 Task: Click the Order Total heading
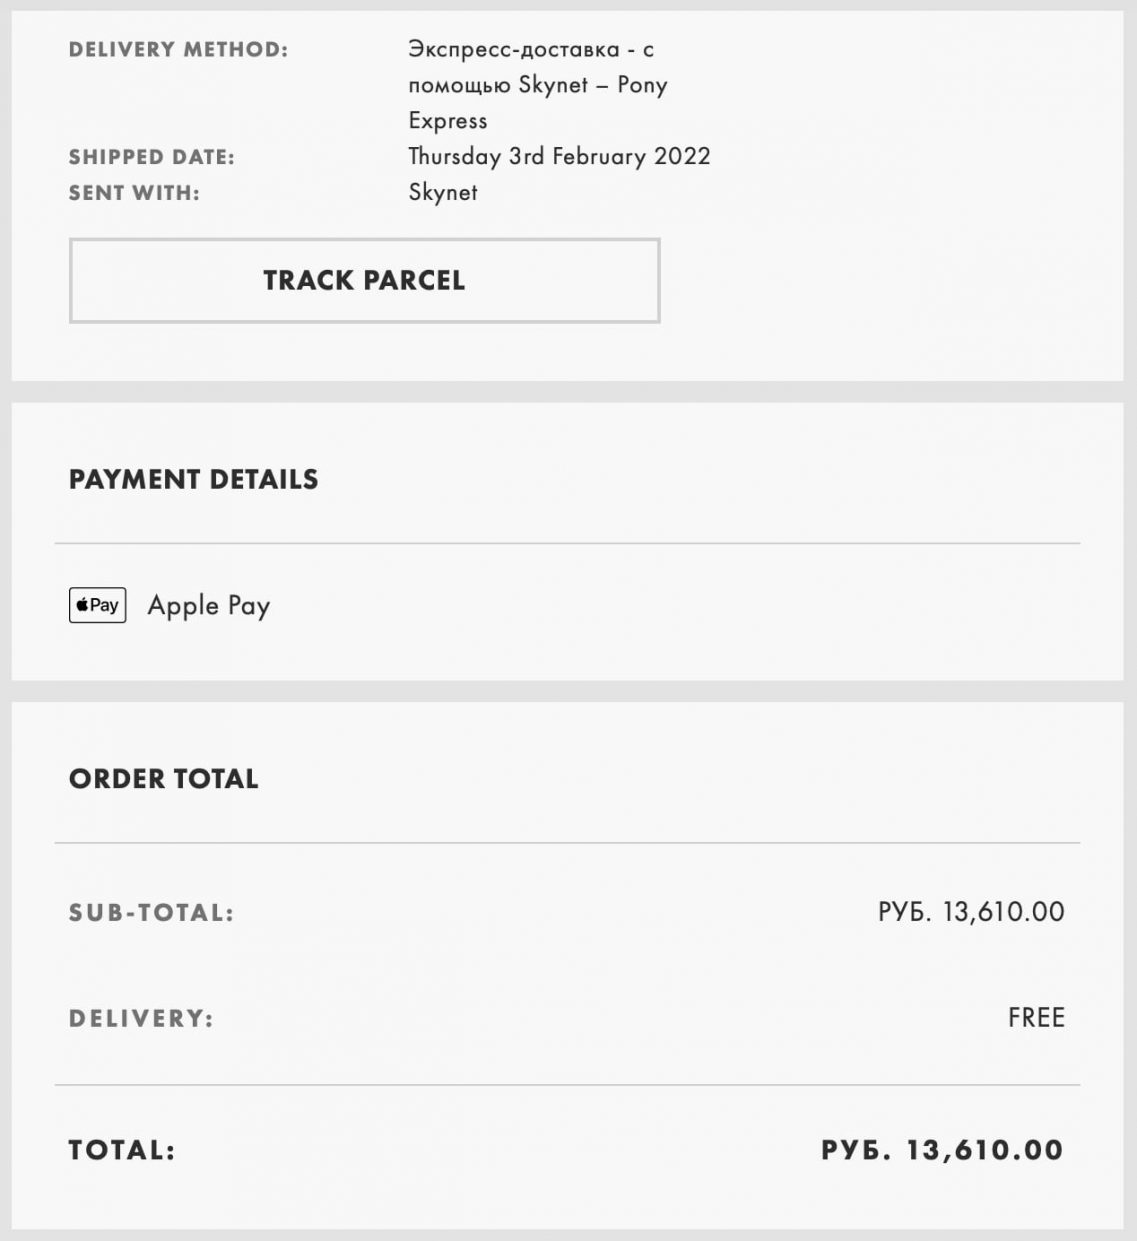point(163,779)
